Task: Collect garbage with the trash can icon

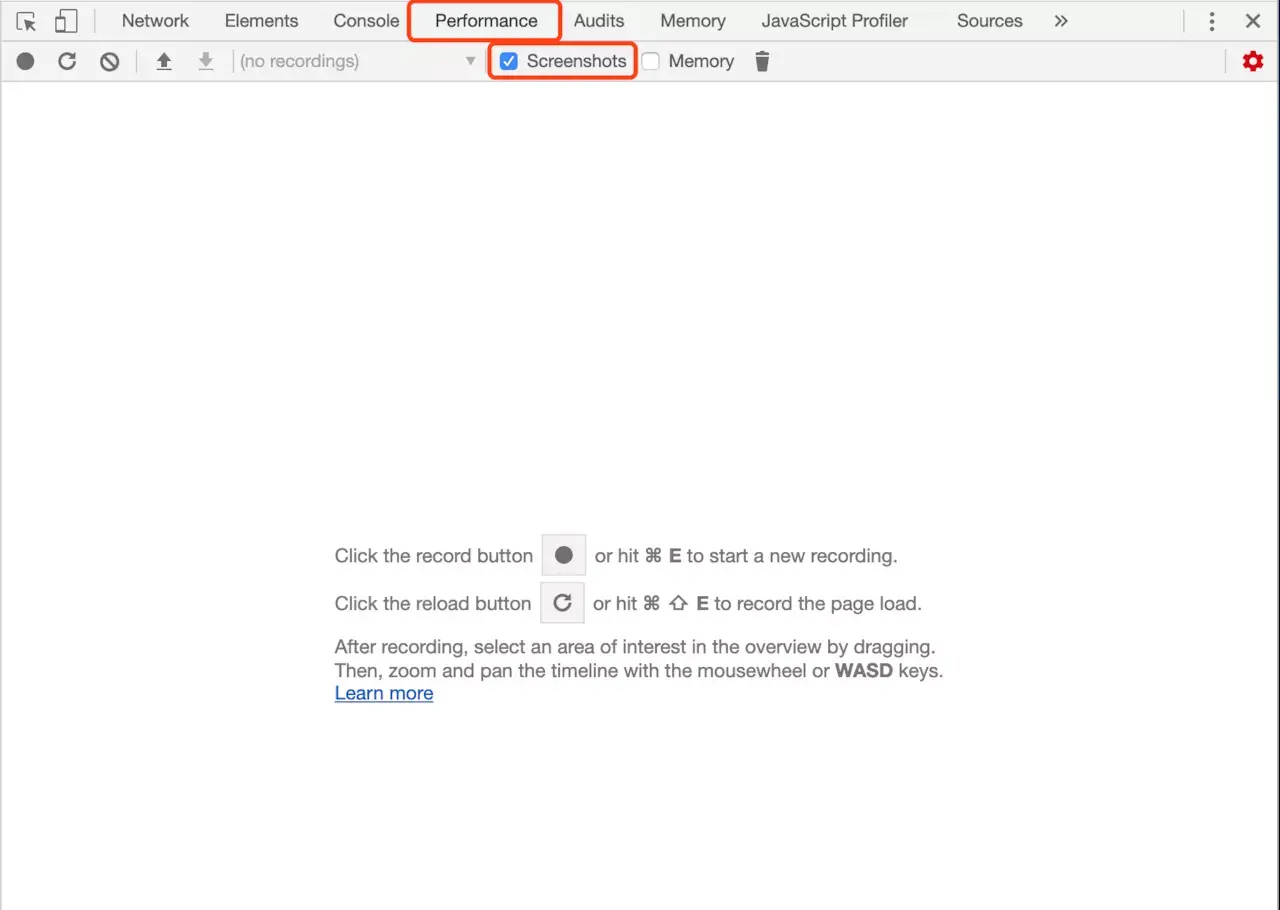Action: 762,61
